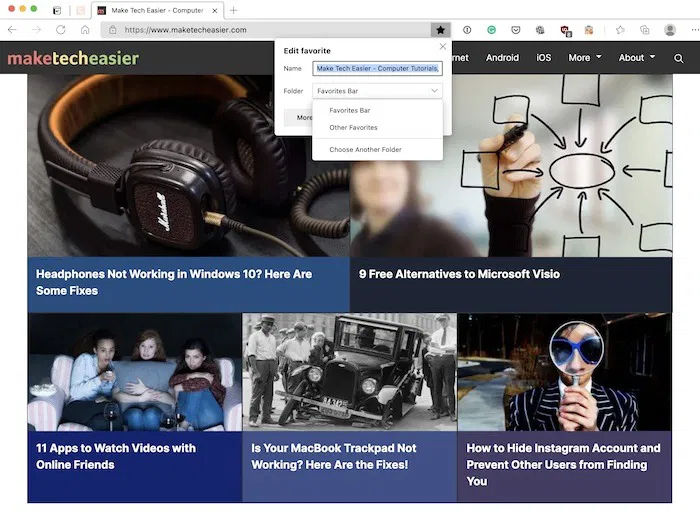Image resolution: width=700 pixels, height=515 pixels.
Task: Select Other Favorites from folder list
Action: point(353,128)
